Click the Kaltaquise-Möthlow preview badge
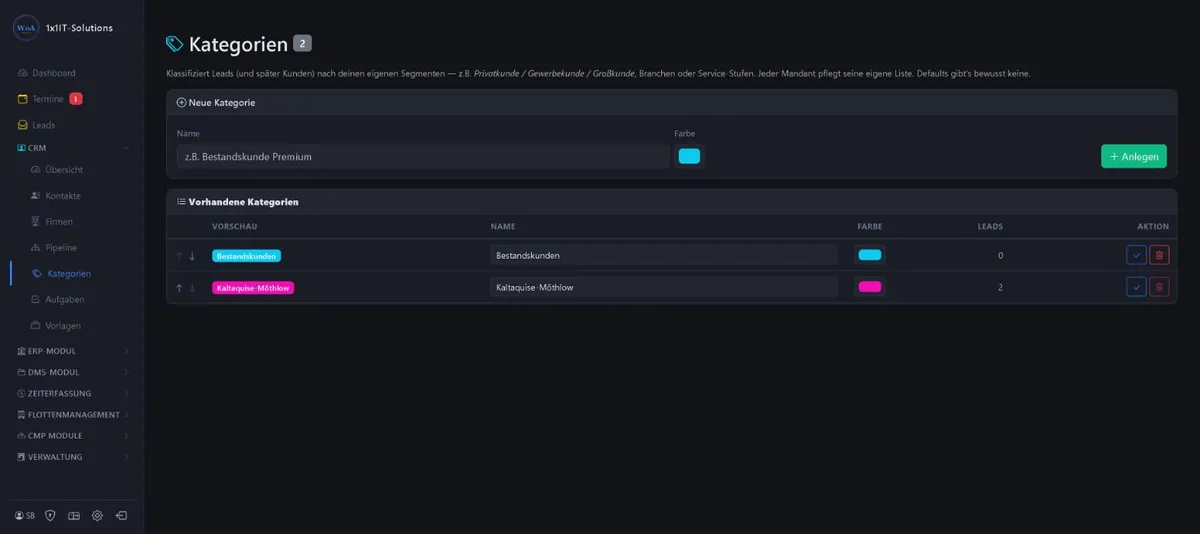The height and width of the screenshot is (534, 1200). (x=253, y=288)
